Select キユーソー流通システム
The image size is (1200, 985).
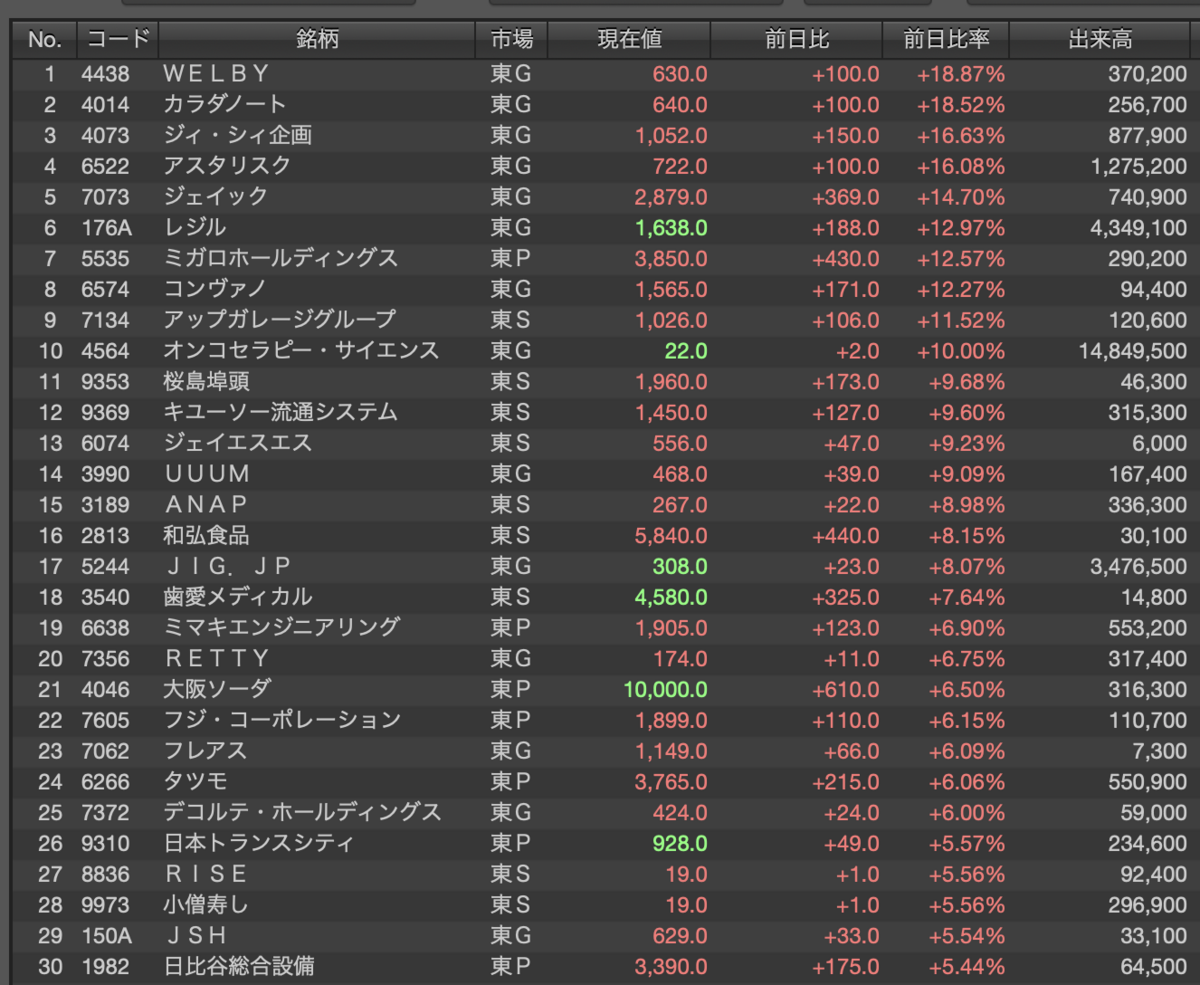click(280, 412)
